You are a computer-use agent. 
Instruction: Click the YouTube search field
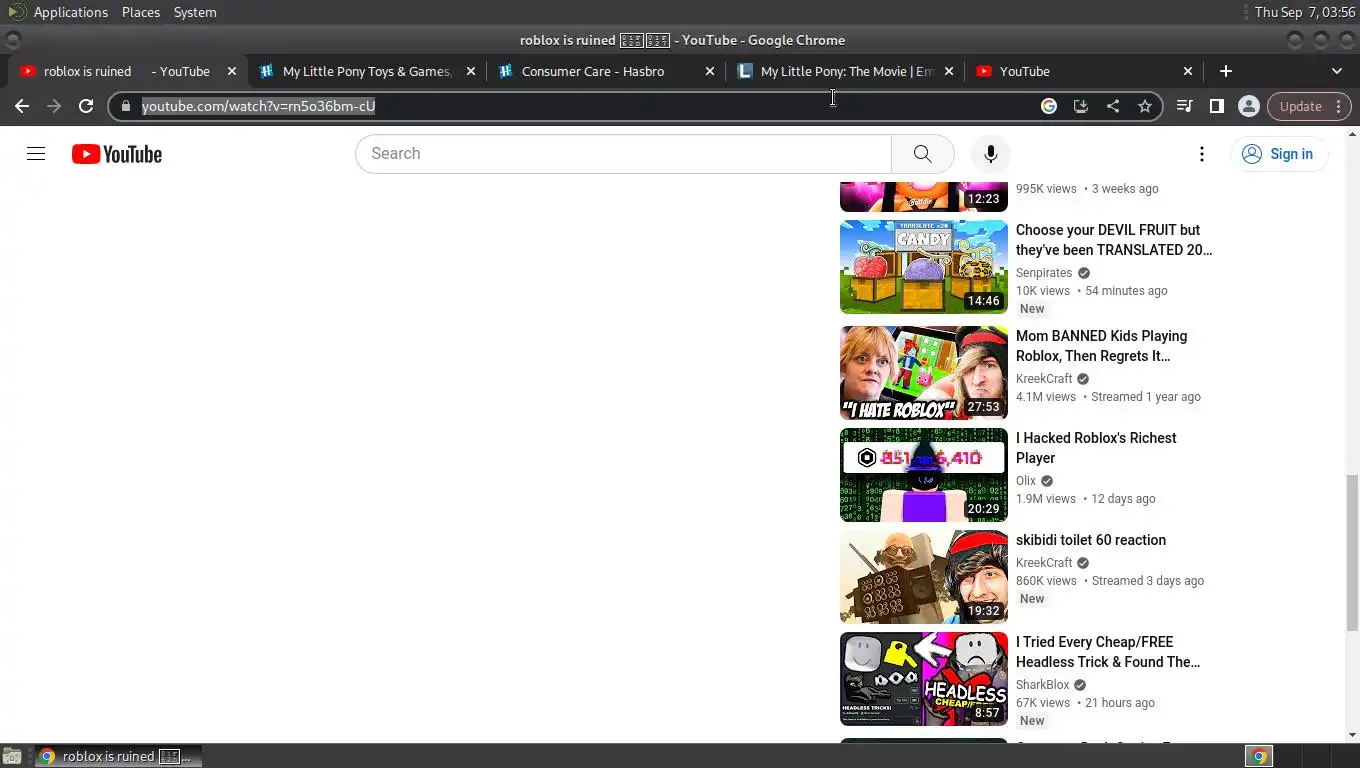pyautogui.click(x=623, y=154)
